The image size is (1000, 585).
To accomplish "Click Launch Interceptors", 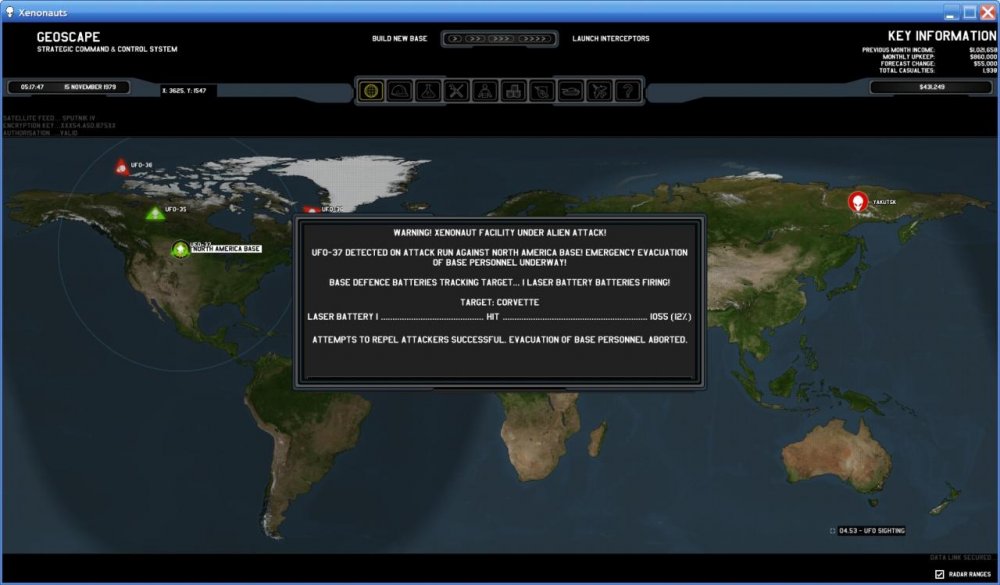I will coord(611,39).
